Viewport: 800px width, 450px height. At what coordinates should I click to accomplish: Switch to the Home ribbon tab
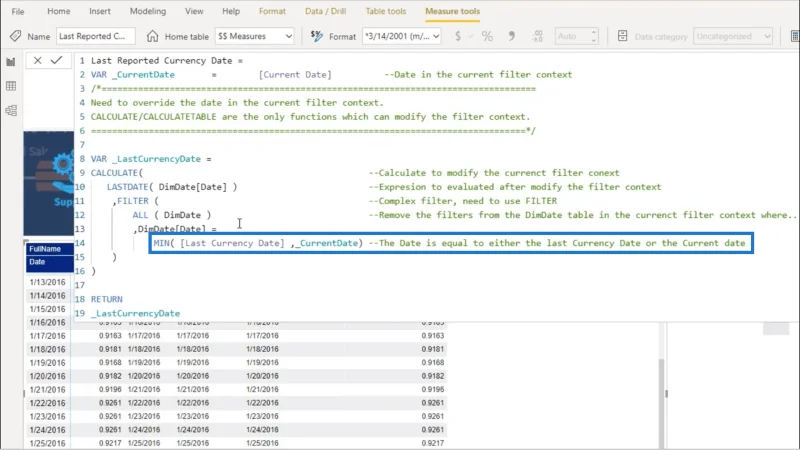coord(58,11)
